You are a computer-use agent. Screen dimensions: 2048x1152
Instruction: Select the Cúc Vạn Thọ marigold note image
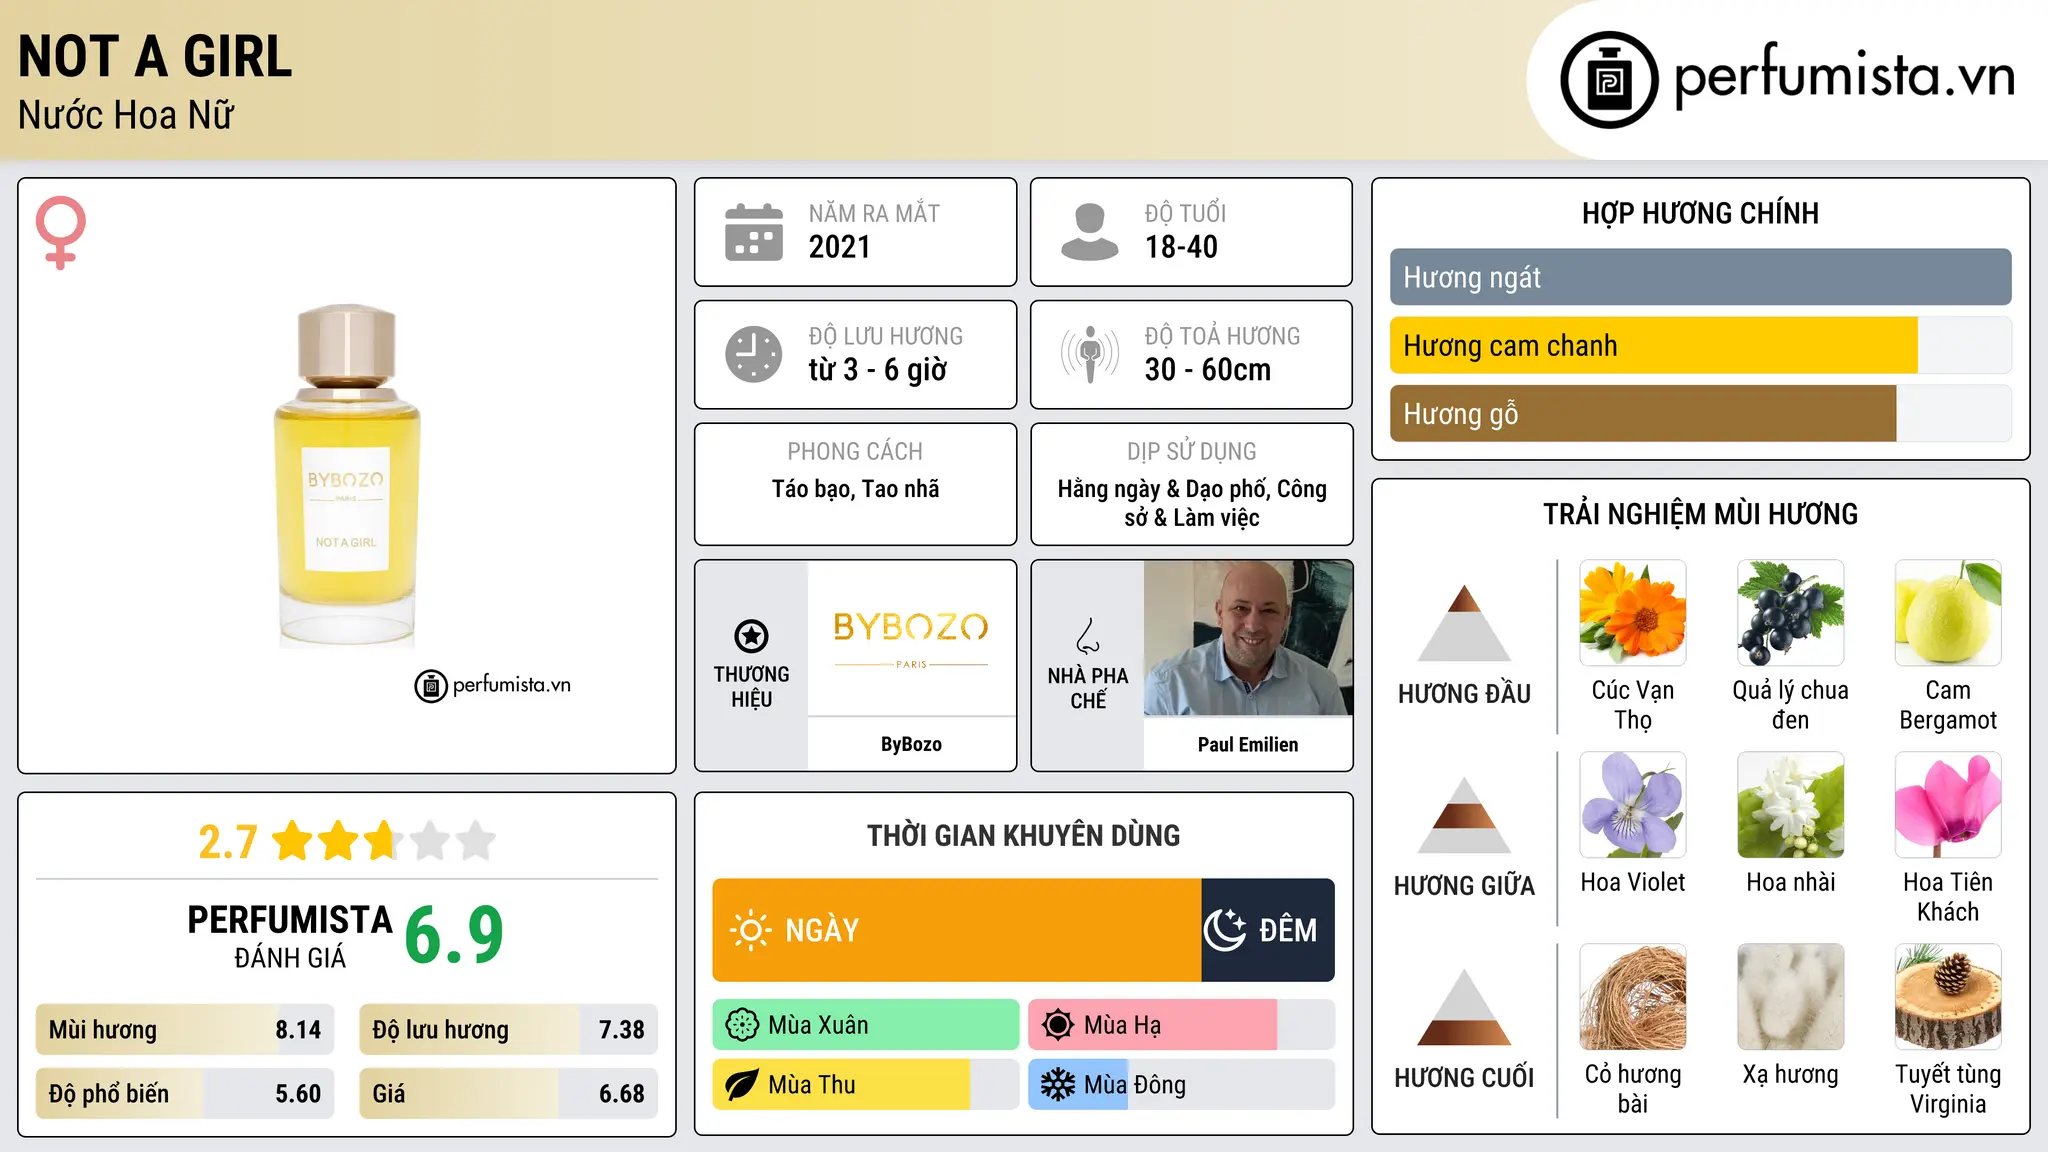point(1633,613)
